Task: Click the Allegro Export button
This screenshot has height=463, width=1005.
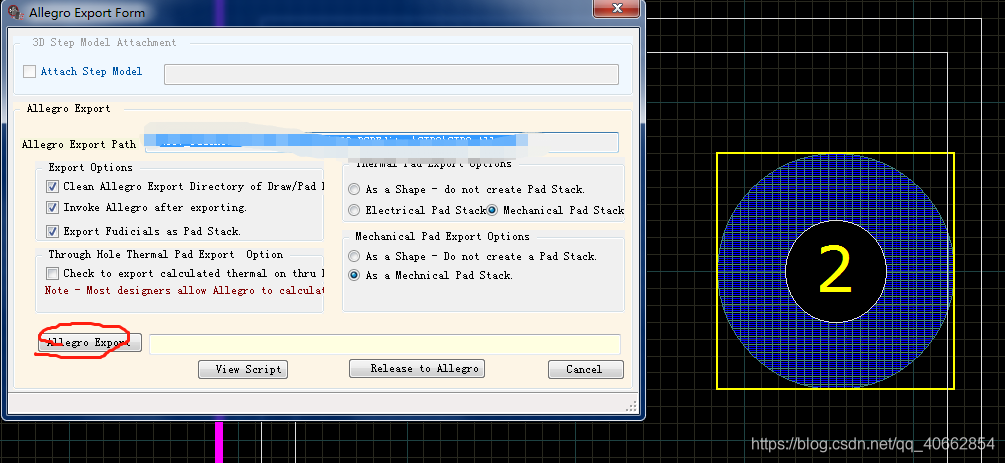Action: click(90, 342)
